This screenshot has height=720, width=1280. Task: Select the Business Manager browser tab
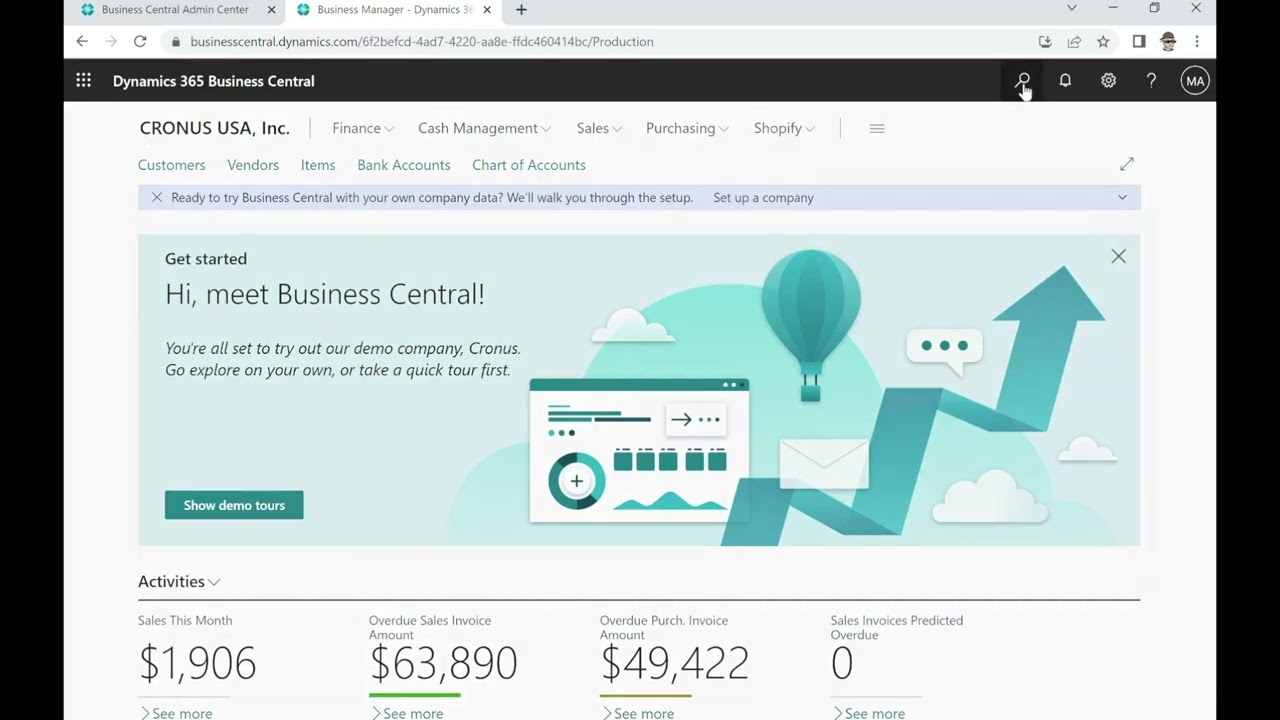click(394, 10)
